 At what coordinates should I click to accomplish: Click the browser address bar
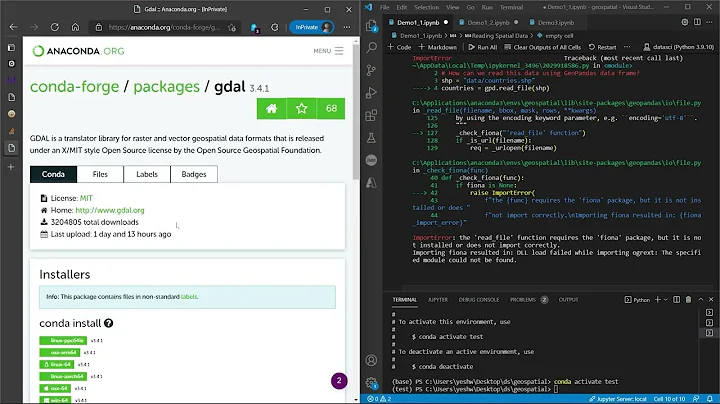click(x=164, y=27)
